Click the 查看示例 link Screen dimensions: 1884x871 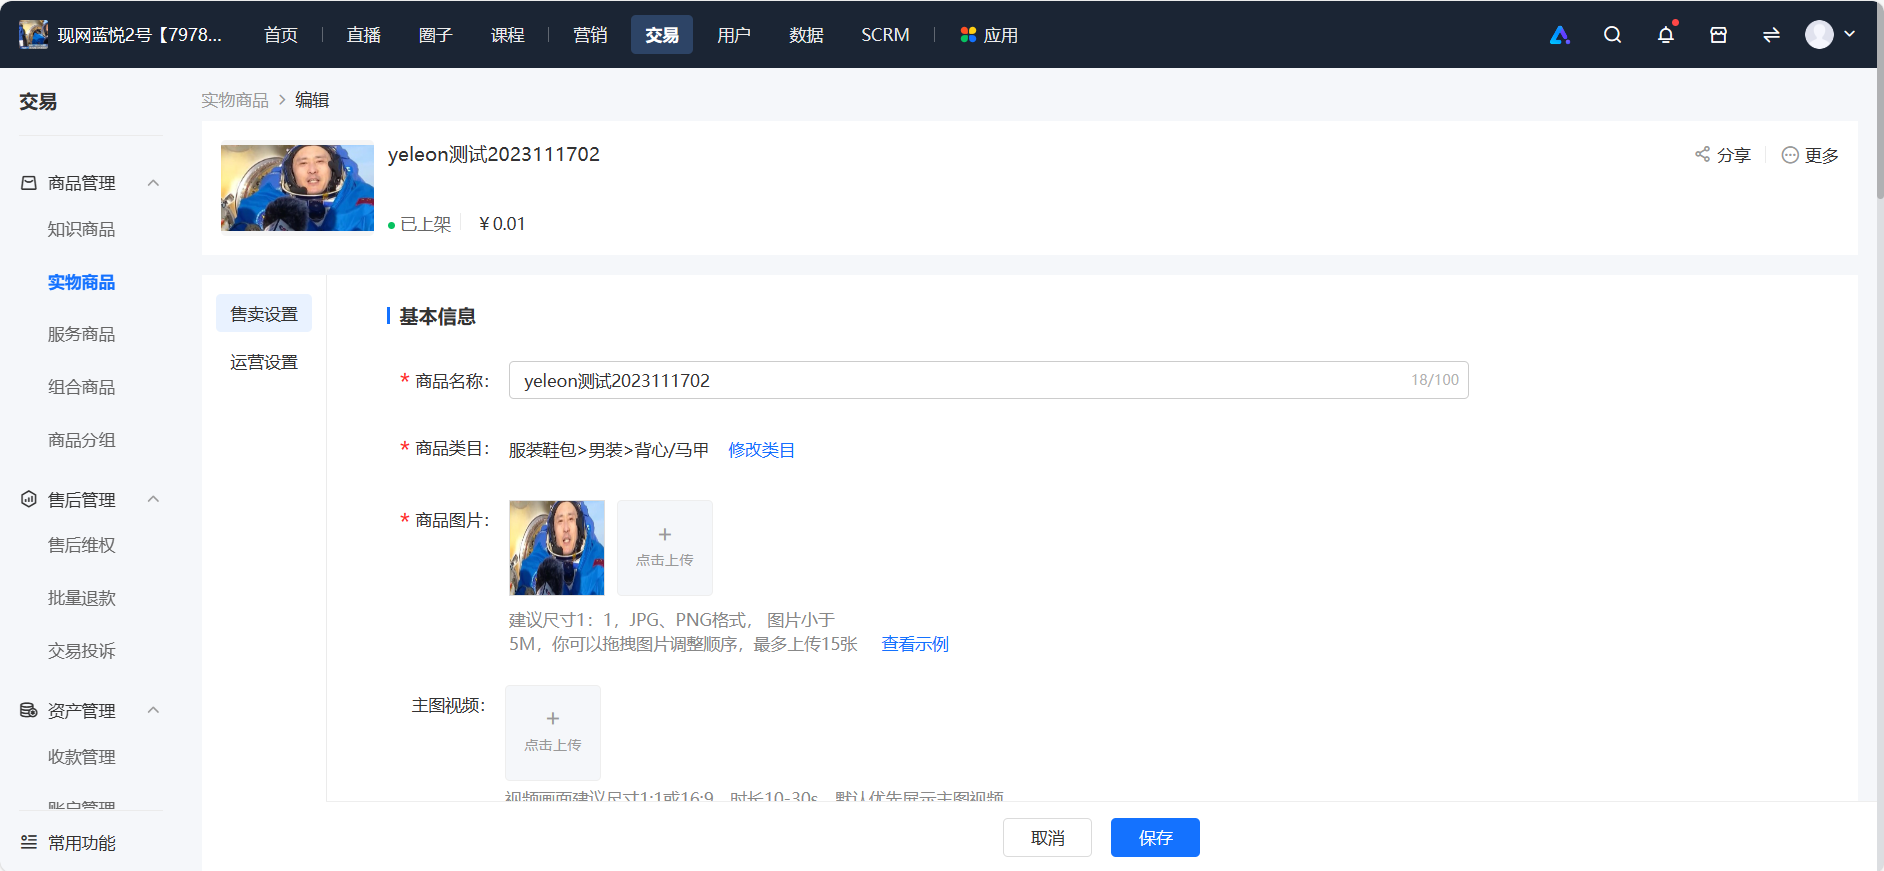915,644
